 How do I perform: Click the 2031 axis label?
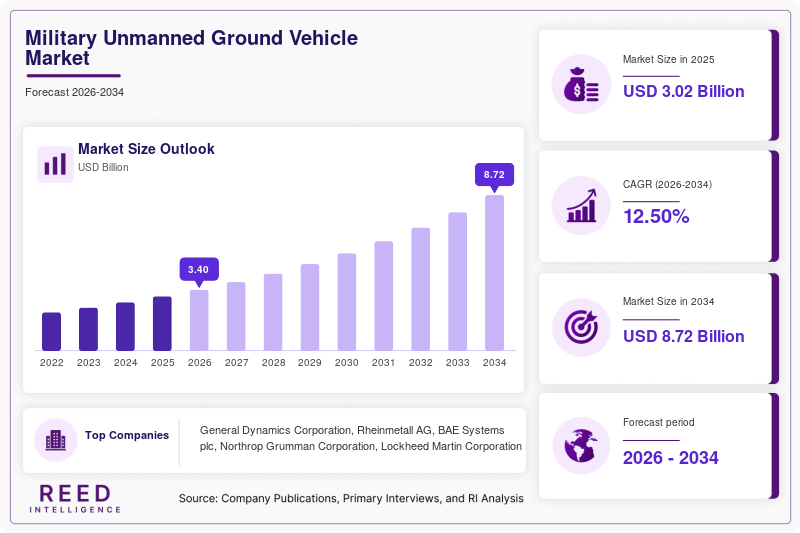pos(384,363)
